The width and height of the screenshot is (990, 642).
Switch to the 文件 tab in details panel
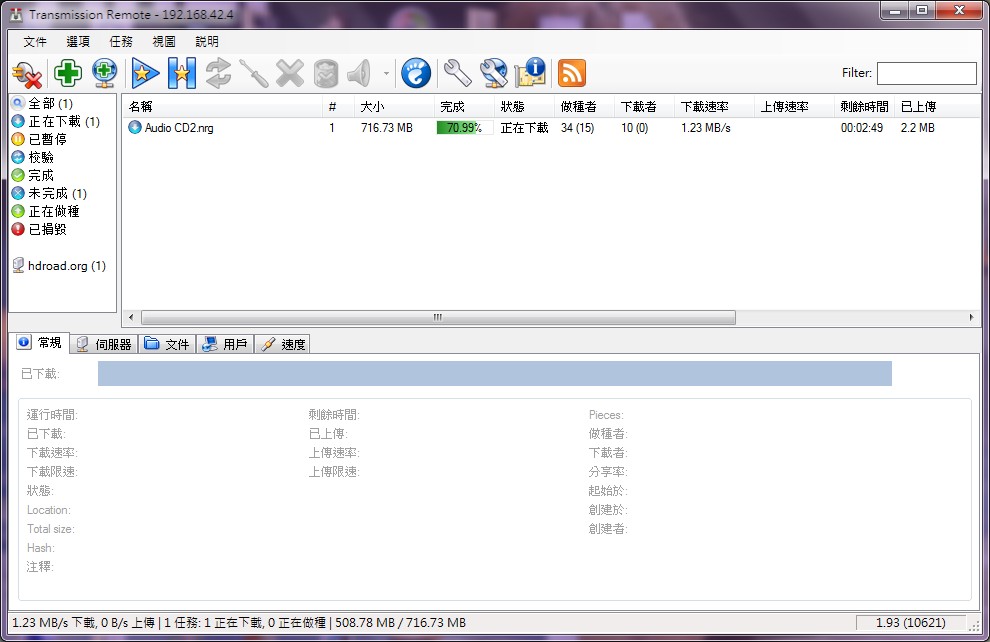pyautogui.click(x=167, y=344)
